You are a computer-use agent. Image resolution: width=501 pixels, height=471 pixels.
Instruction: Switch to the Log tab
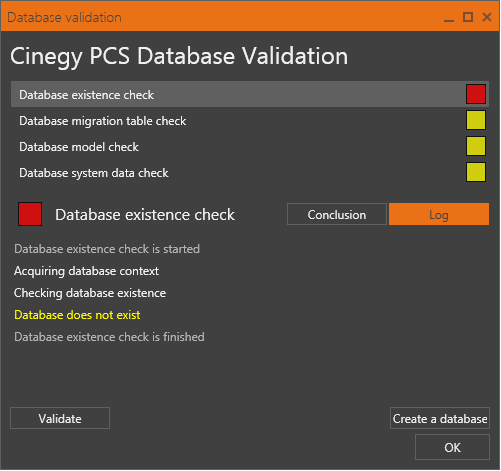(439, 214)
